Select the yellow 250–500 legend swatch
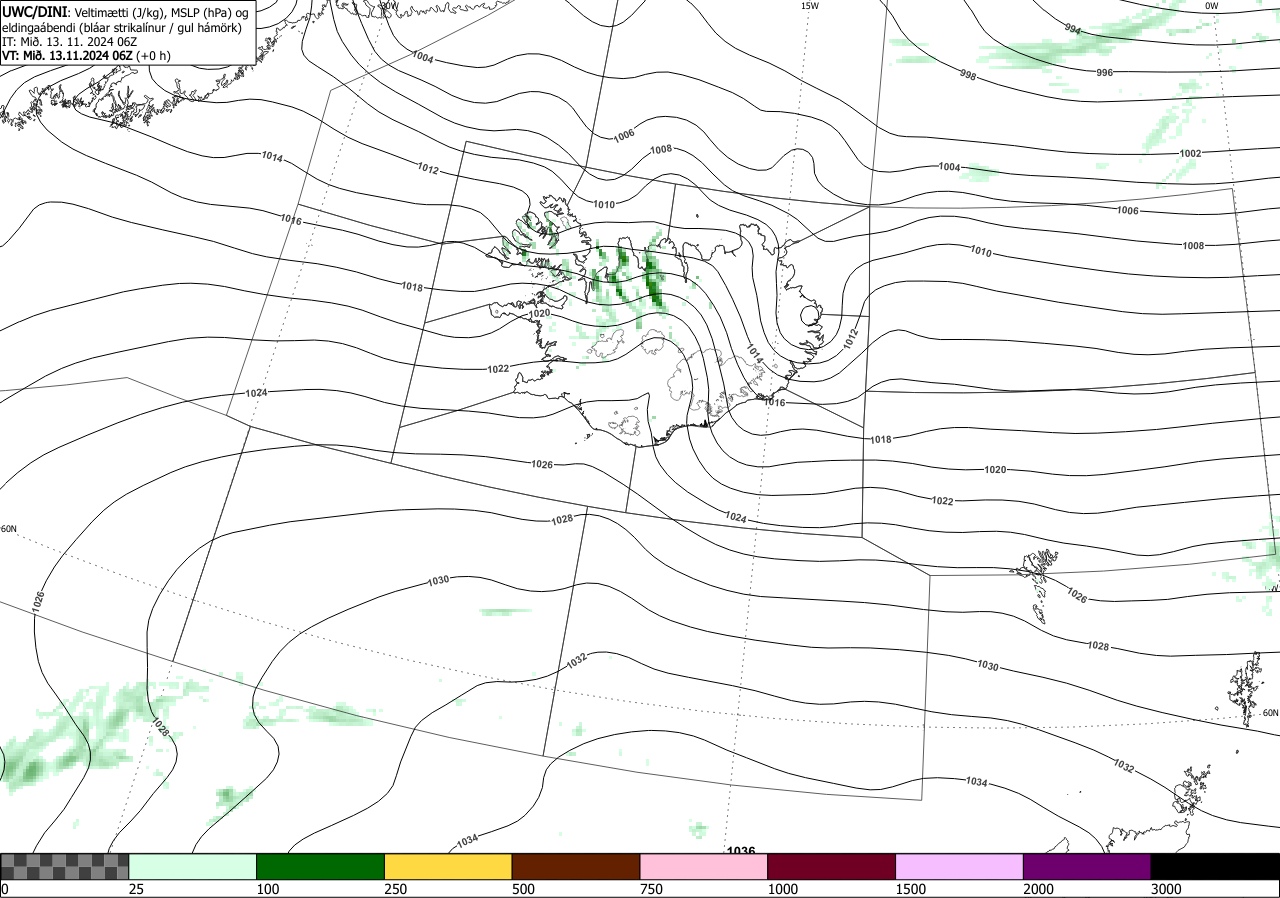 [x=448, y=866]
